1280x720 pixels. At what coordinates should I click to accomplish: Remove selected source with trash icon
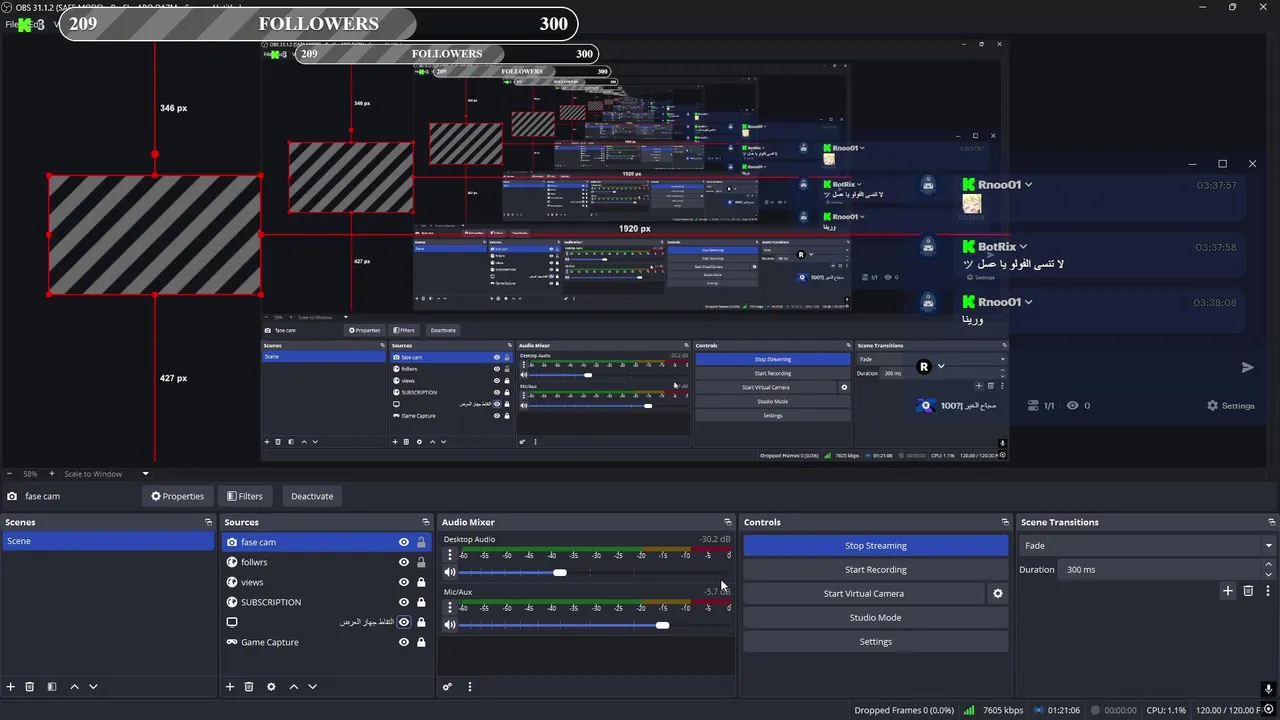(249, 687)
